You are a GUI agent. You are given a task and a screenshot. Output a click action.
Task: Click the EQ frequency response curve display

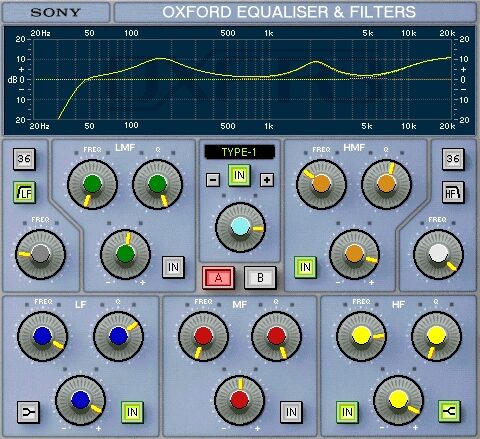239,80
